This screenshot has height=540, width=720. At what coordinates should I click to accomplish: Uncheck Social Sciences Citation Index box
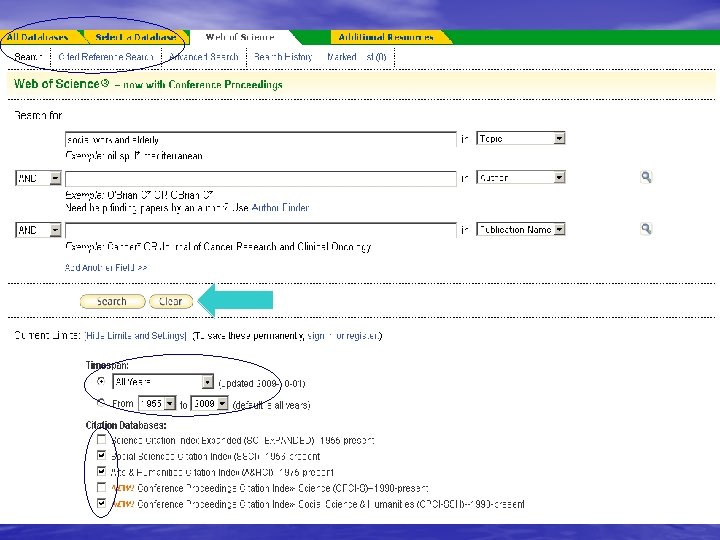point(101,455)
